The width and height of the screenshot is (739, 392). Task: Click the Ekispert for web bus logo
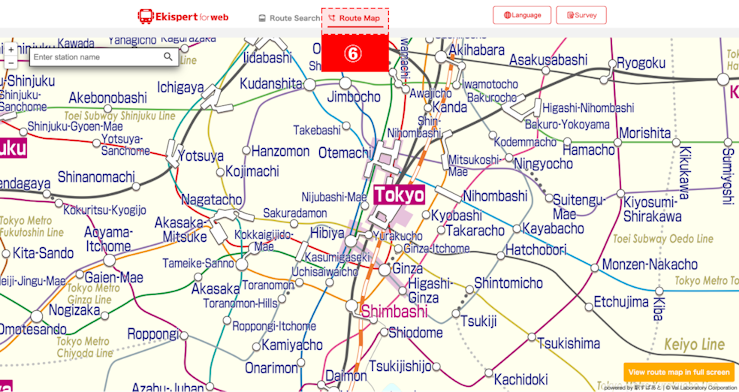coord(183,16)
